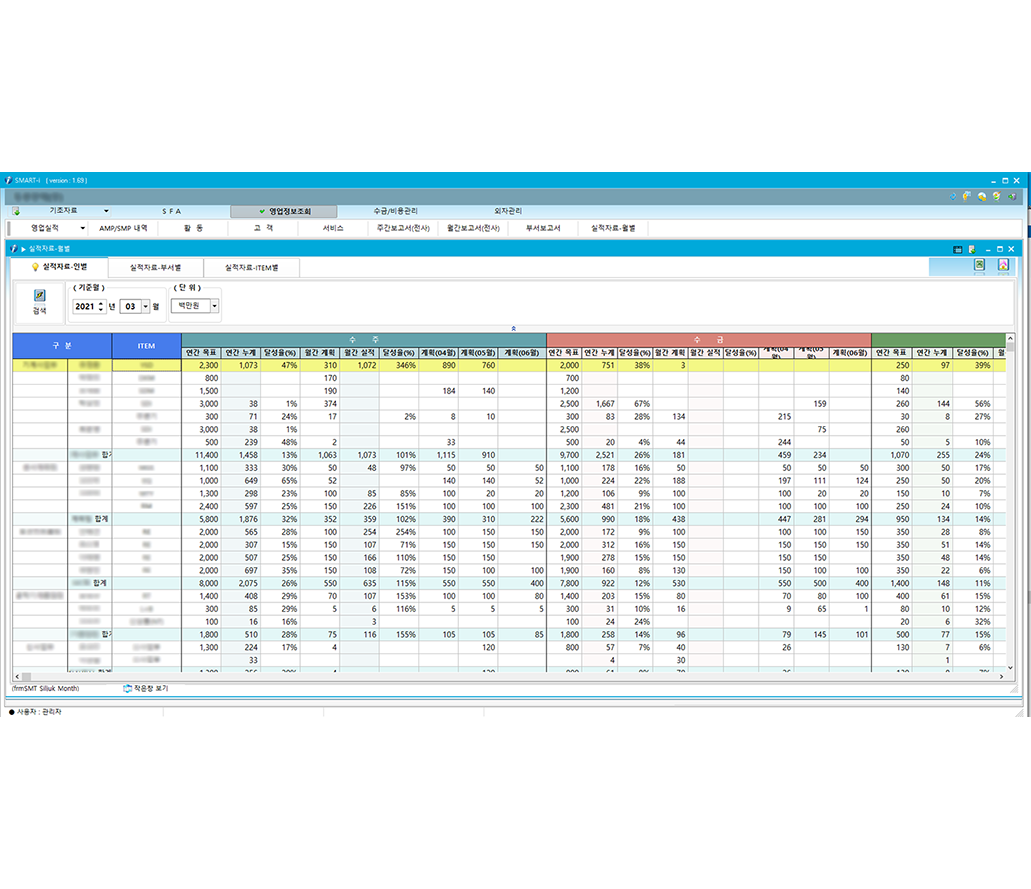The image size is (1031, 889).
Task: Collapse the search panel with the chevron
Action: pos(513,328)
